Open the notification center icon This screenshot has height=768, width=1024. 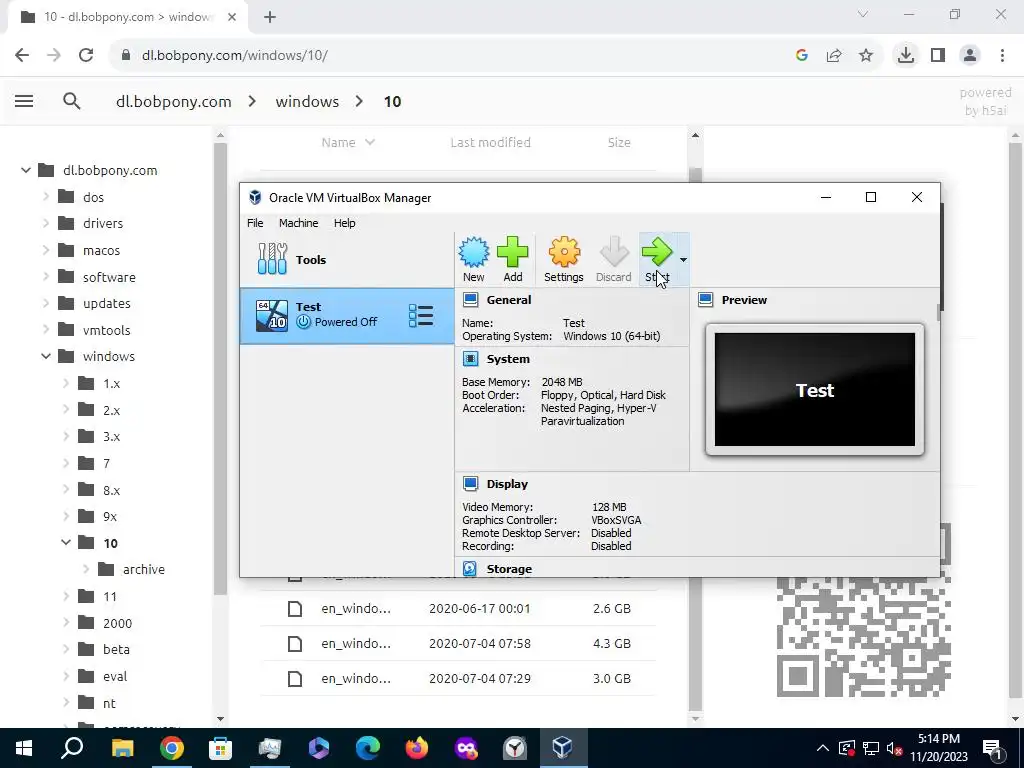992,748
